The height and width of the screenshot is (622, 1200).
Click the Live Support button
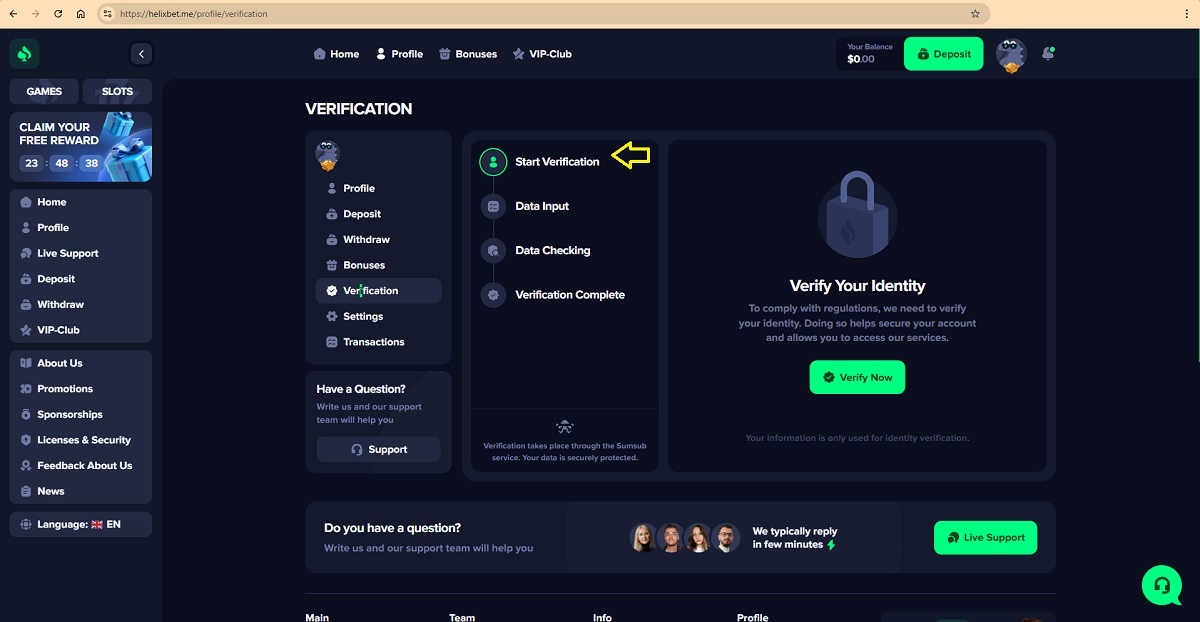(x=985, y=538)
